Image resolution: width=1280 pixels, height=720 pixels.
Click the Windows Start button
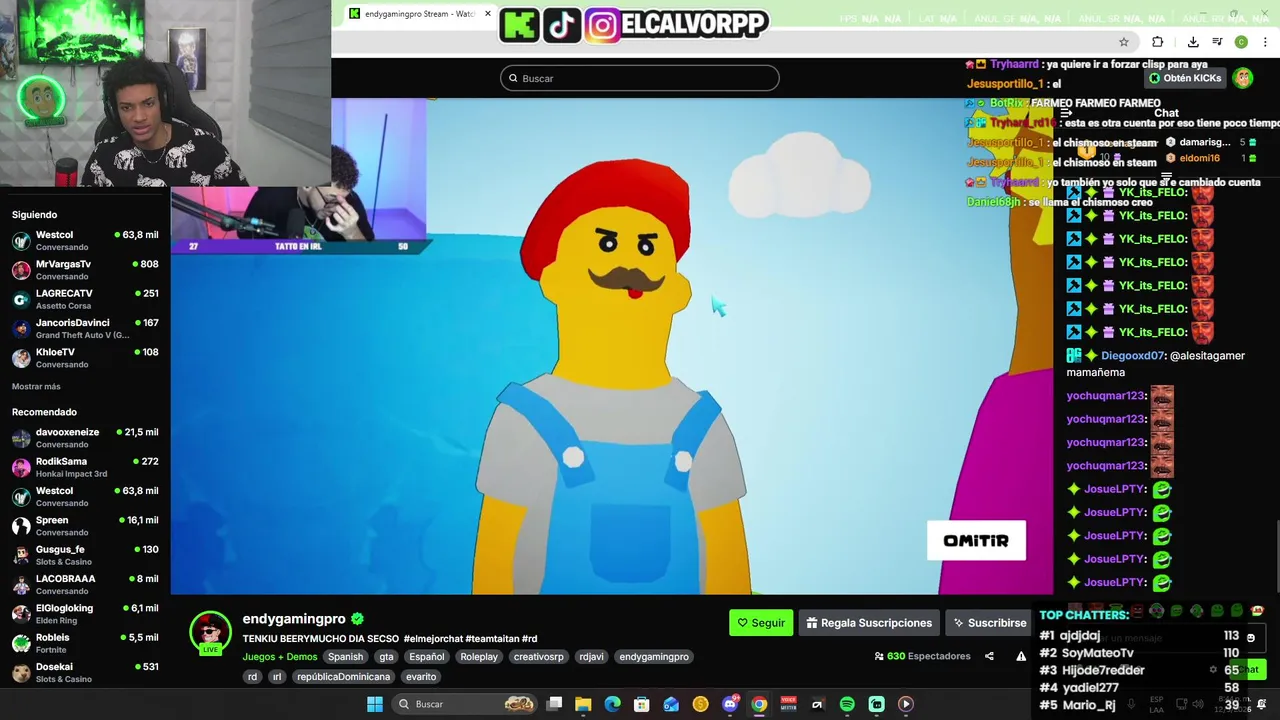coord(374,704)
